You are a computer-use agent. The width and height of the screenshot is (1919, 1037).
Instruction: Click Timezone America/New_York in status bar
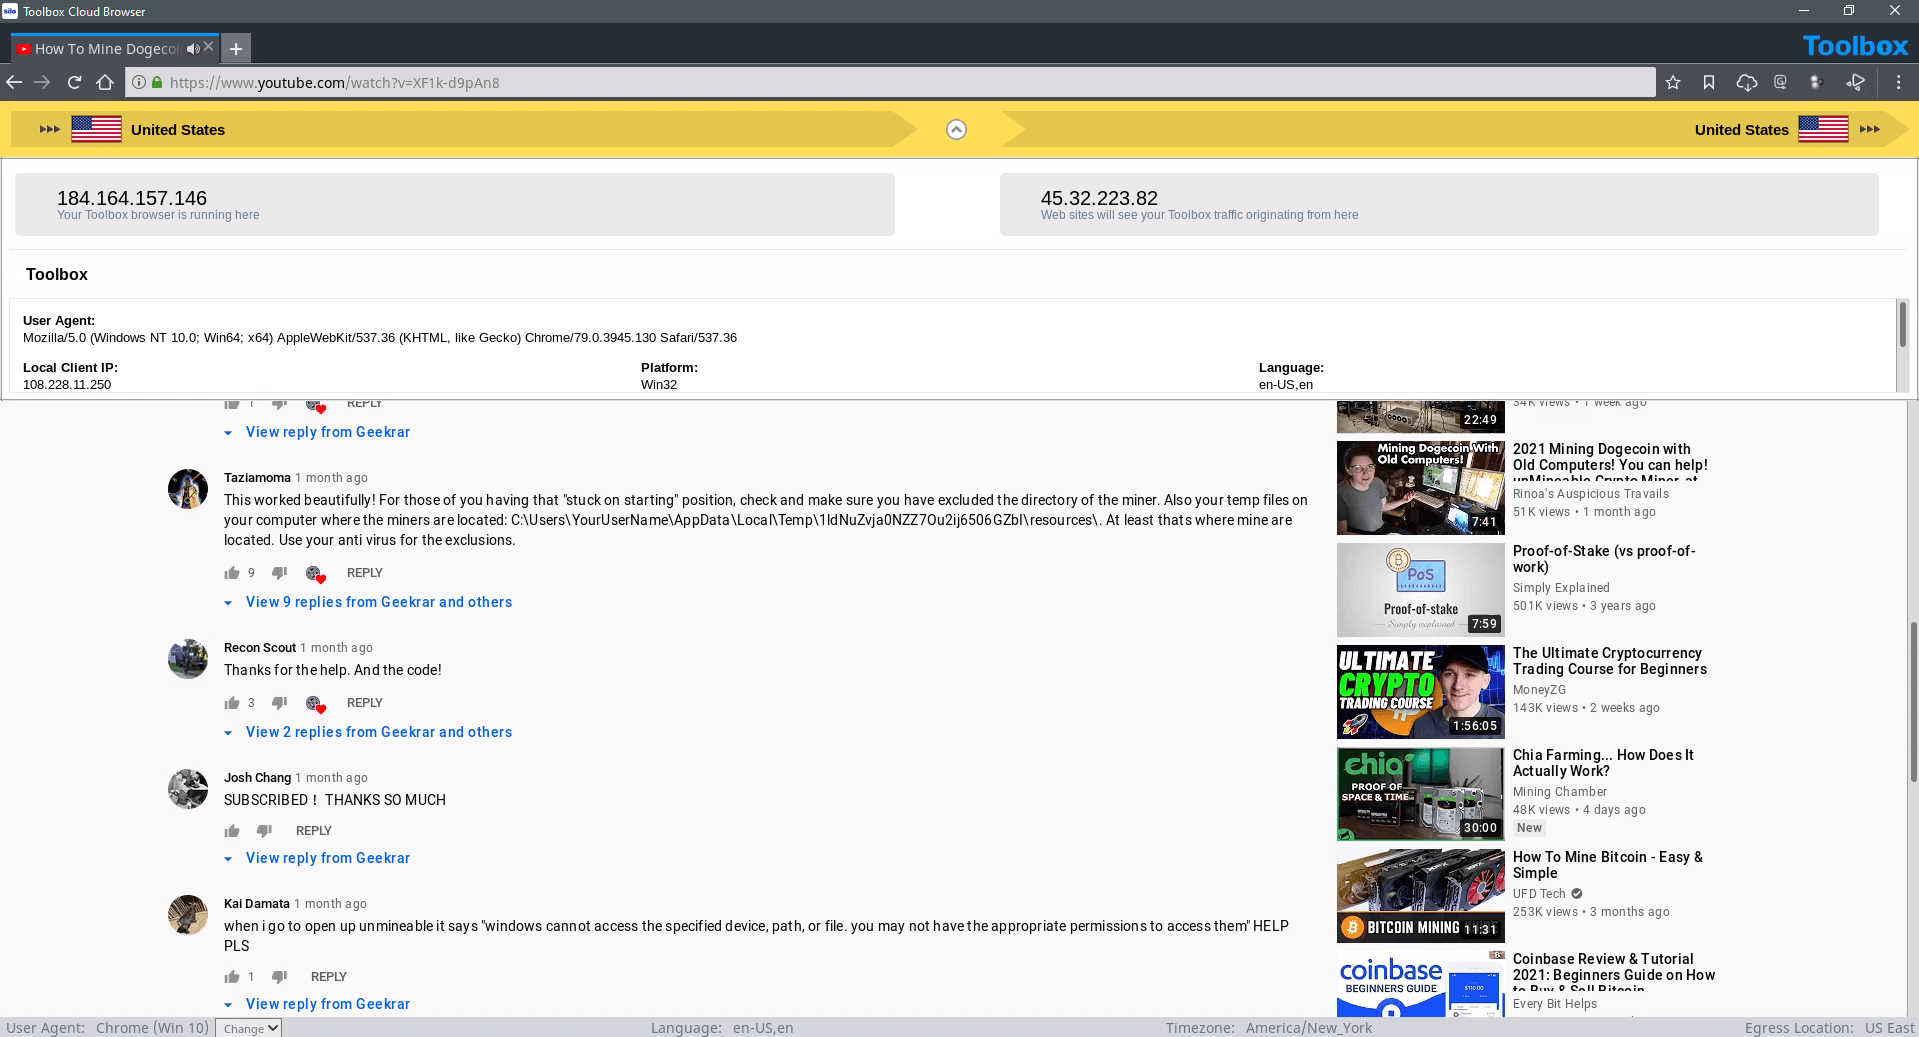click(x=1269, y=1028)
